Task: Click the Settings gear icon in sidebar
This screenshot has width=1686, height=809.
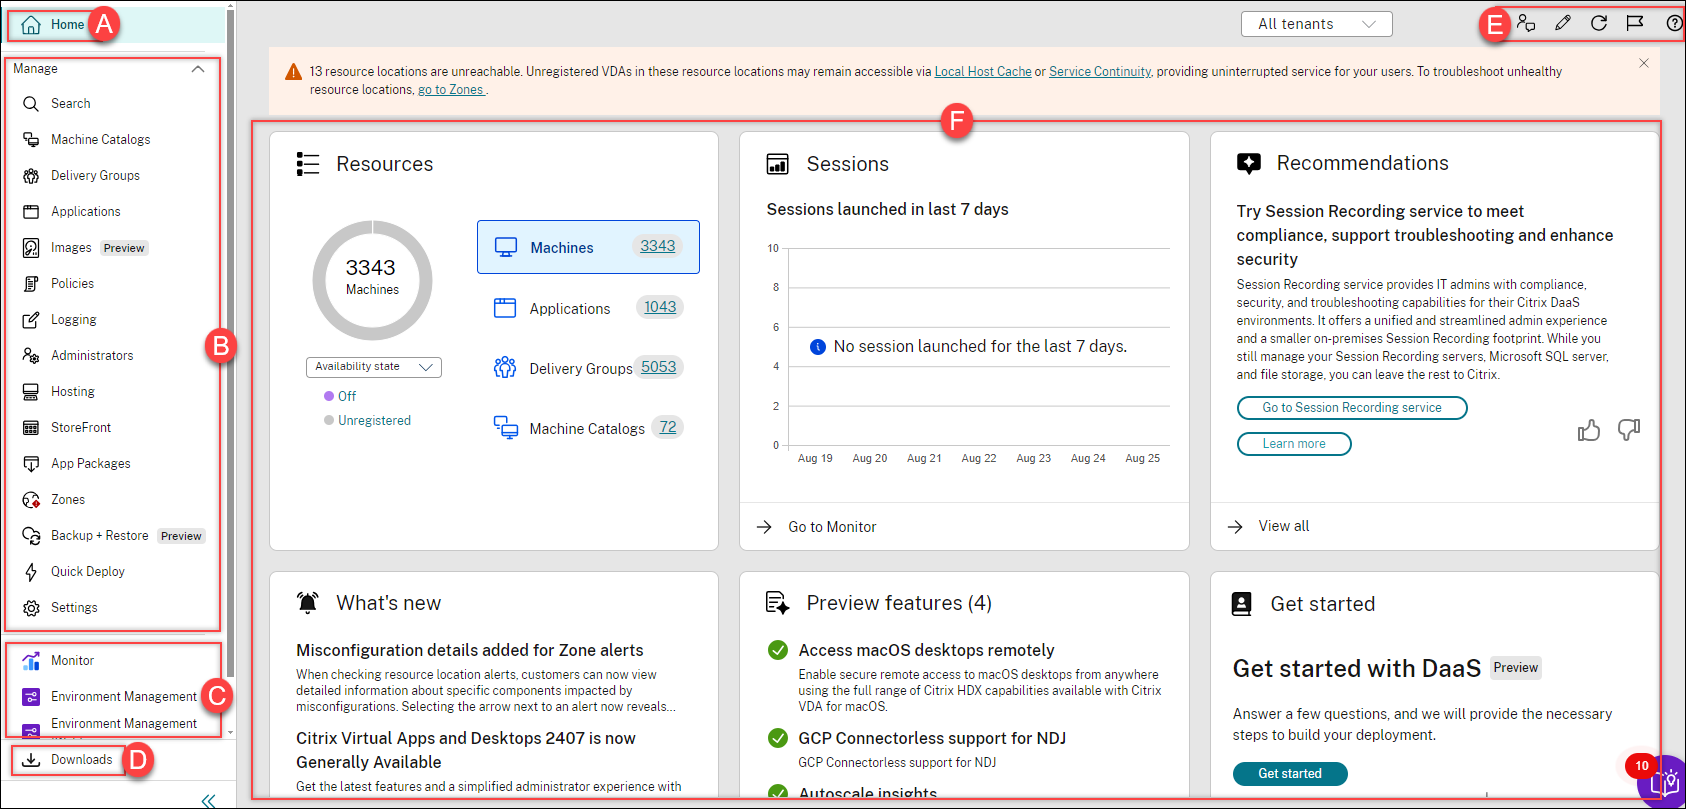Action: point(31,608)
